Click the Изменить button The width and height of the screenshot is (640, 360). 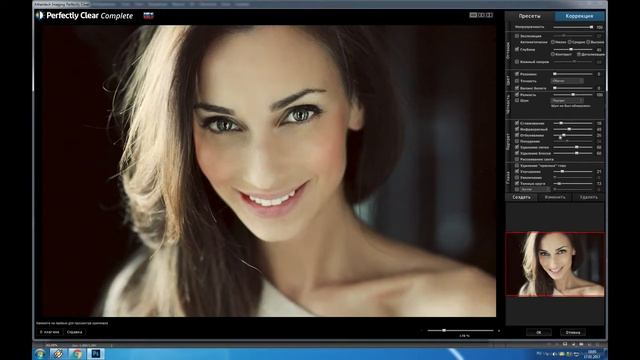[555, 197]
